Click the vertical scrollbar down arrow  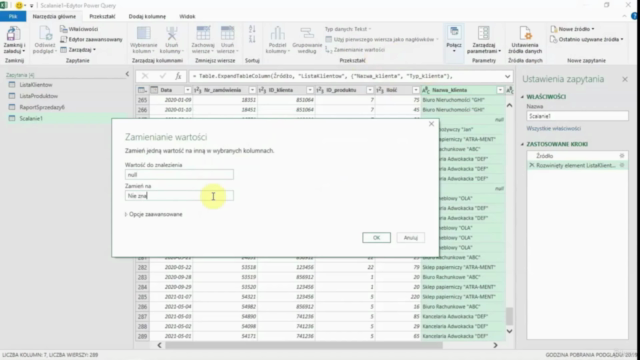[x=509, y=331]
